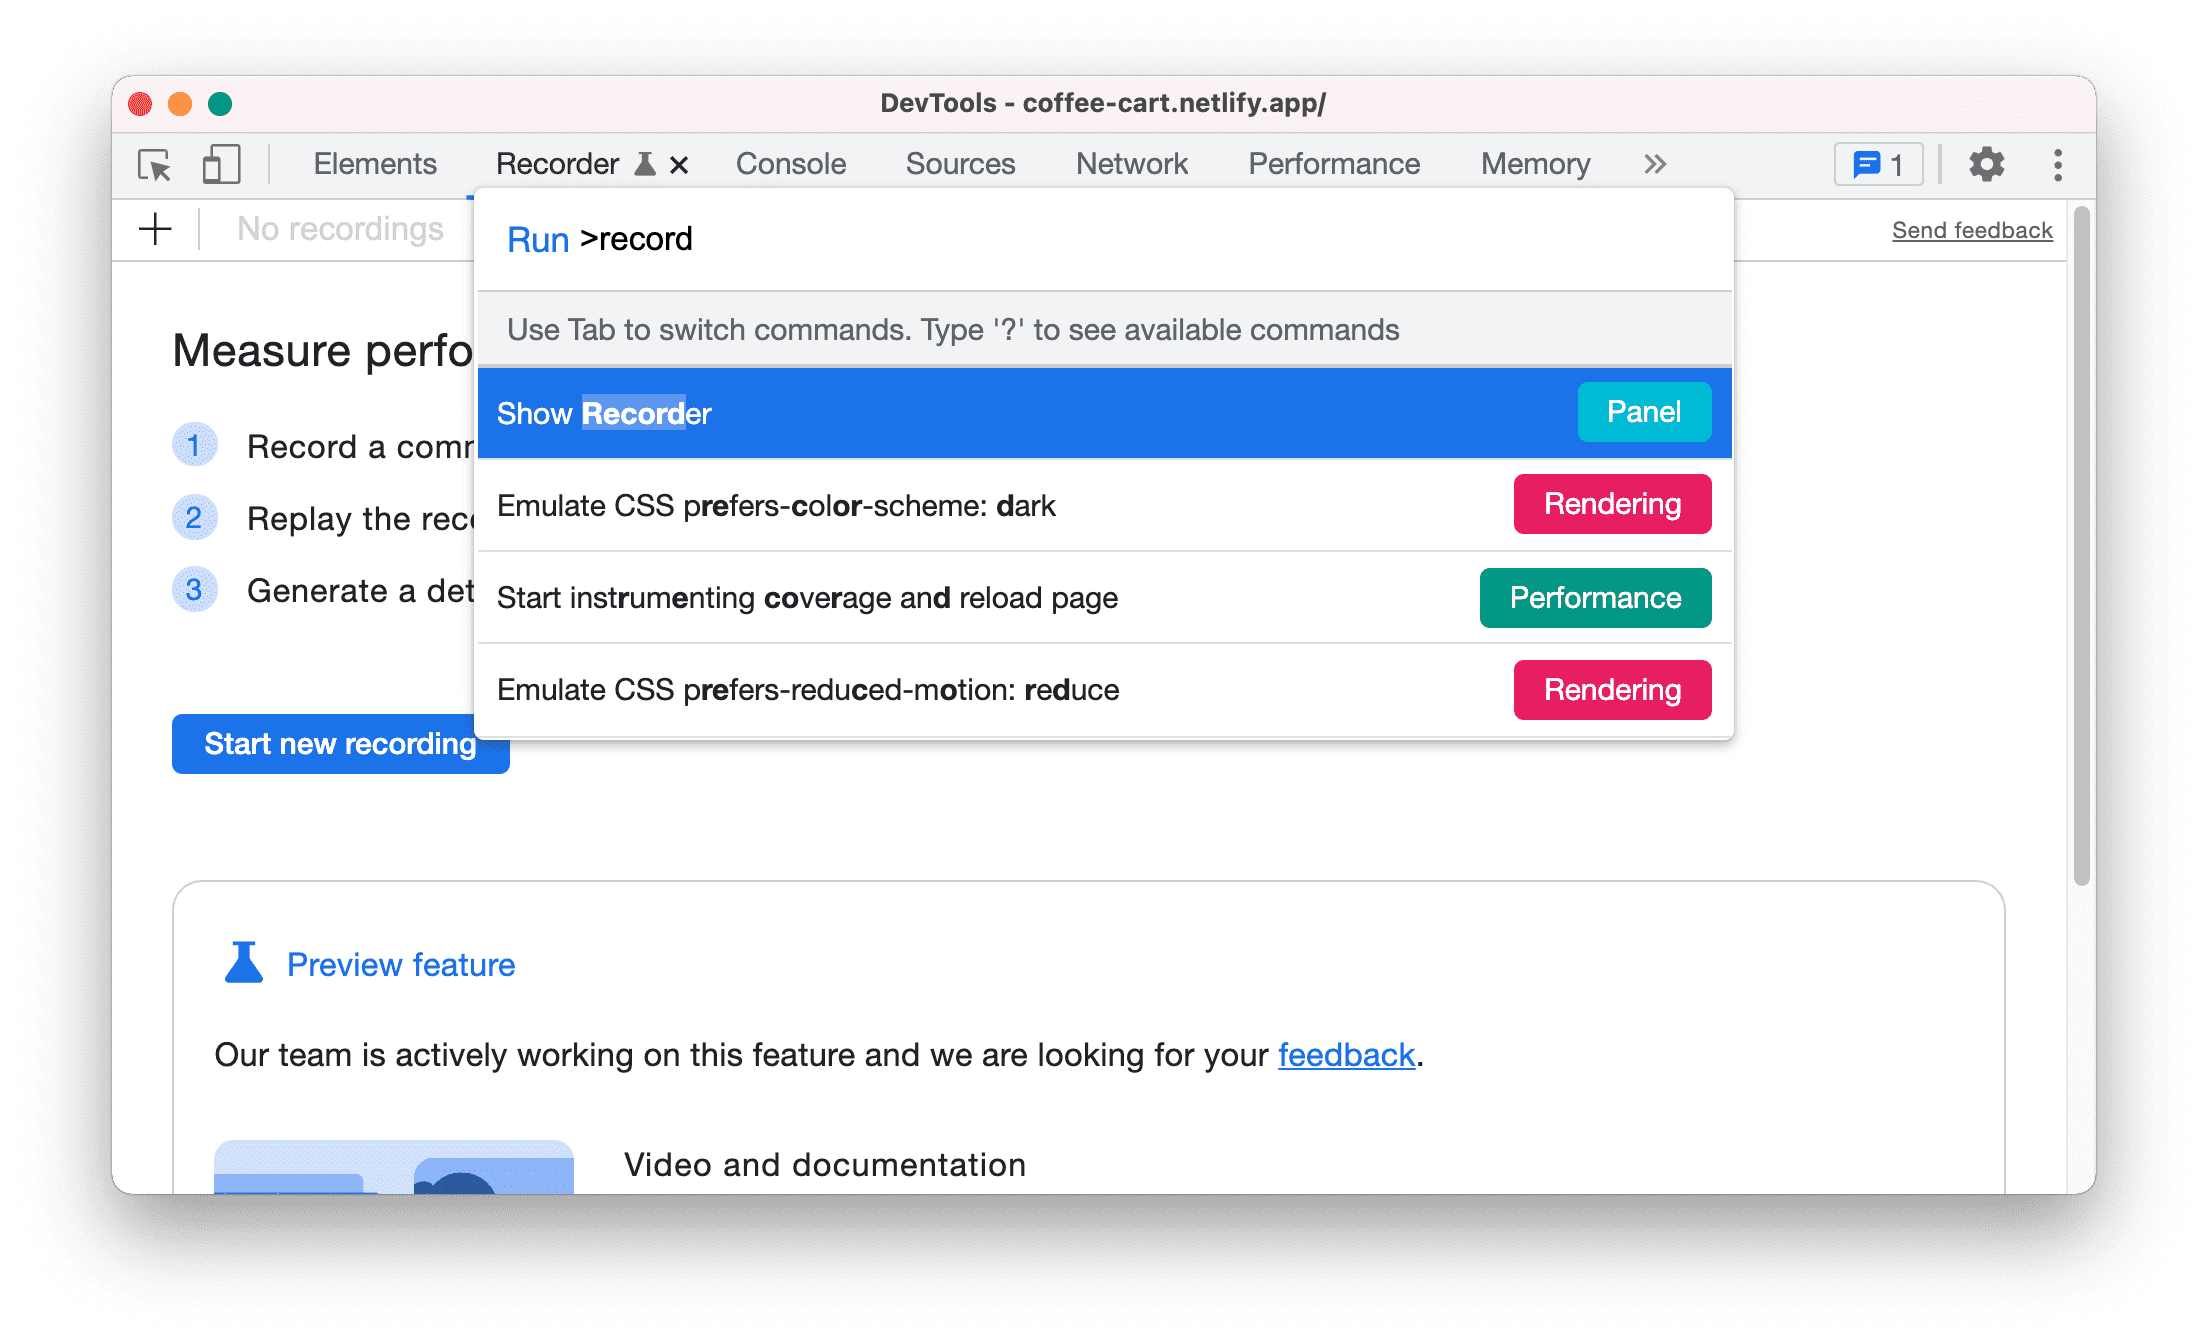
Task: Click the Memory tab icon
Action: pos(1538,162)
